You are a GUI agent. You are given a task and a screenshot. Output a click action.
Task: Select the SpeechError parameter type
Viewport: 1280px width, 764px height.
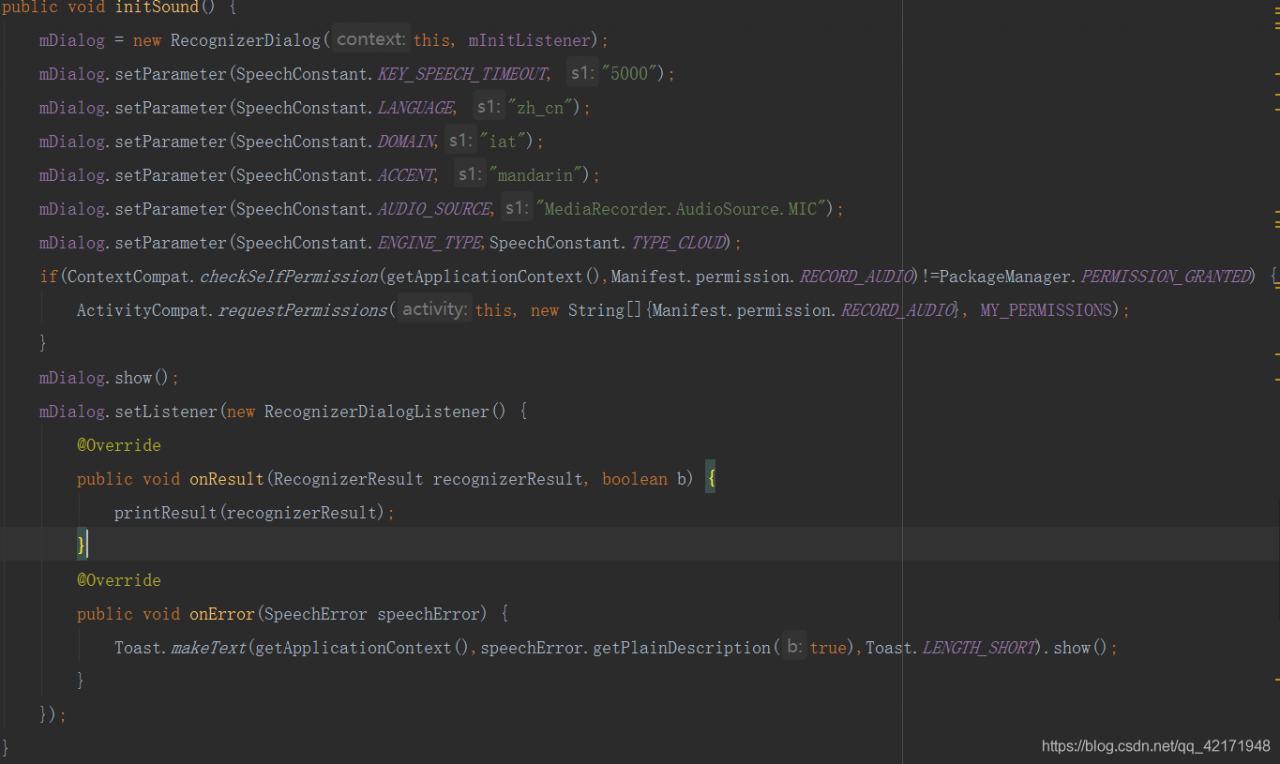click(316, 614)
